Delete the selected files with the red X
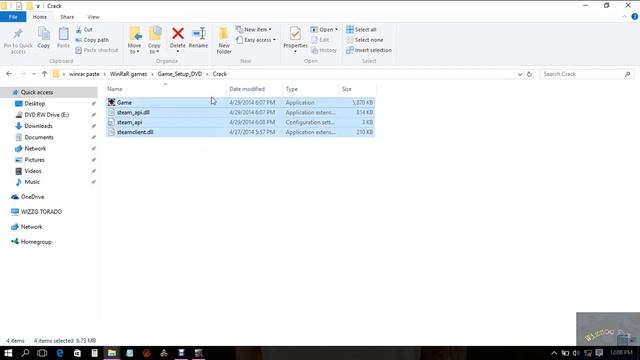 (x=178, y=39)
